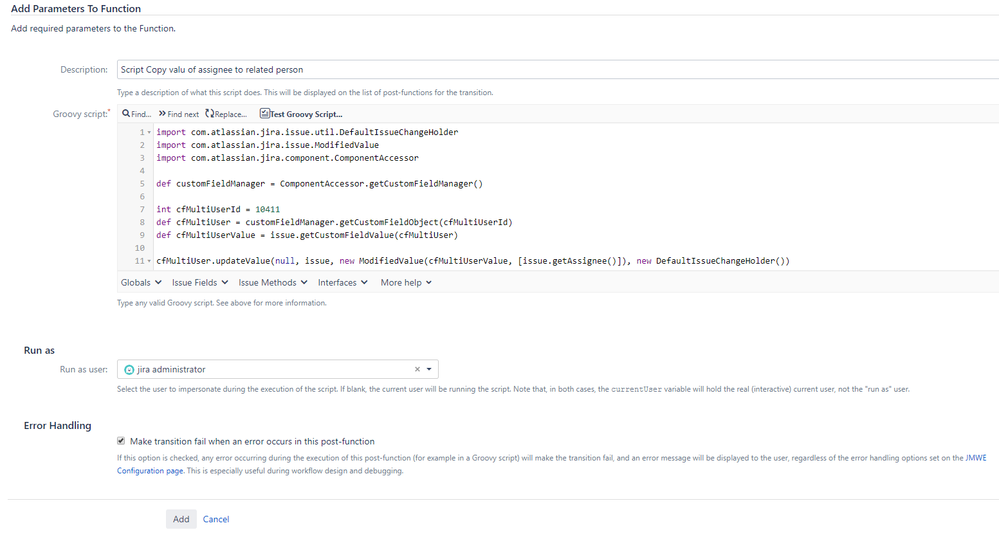Viewport: 999px width, 537px height.
Task: Click the Run as section heading
Action: (40, 350)
